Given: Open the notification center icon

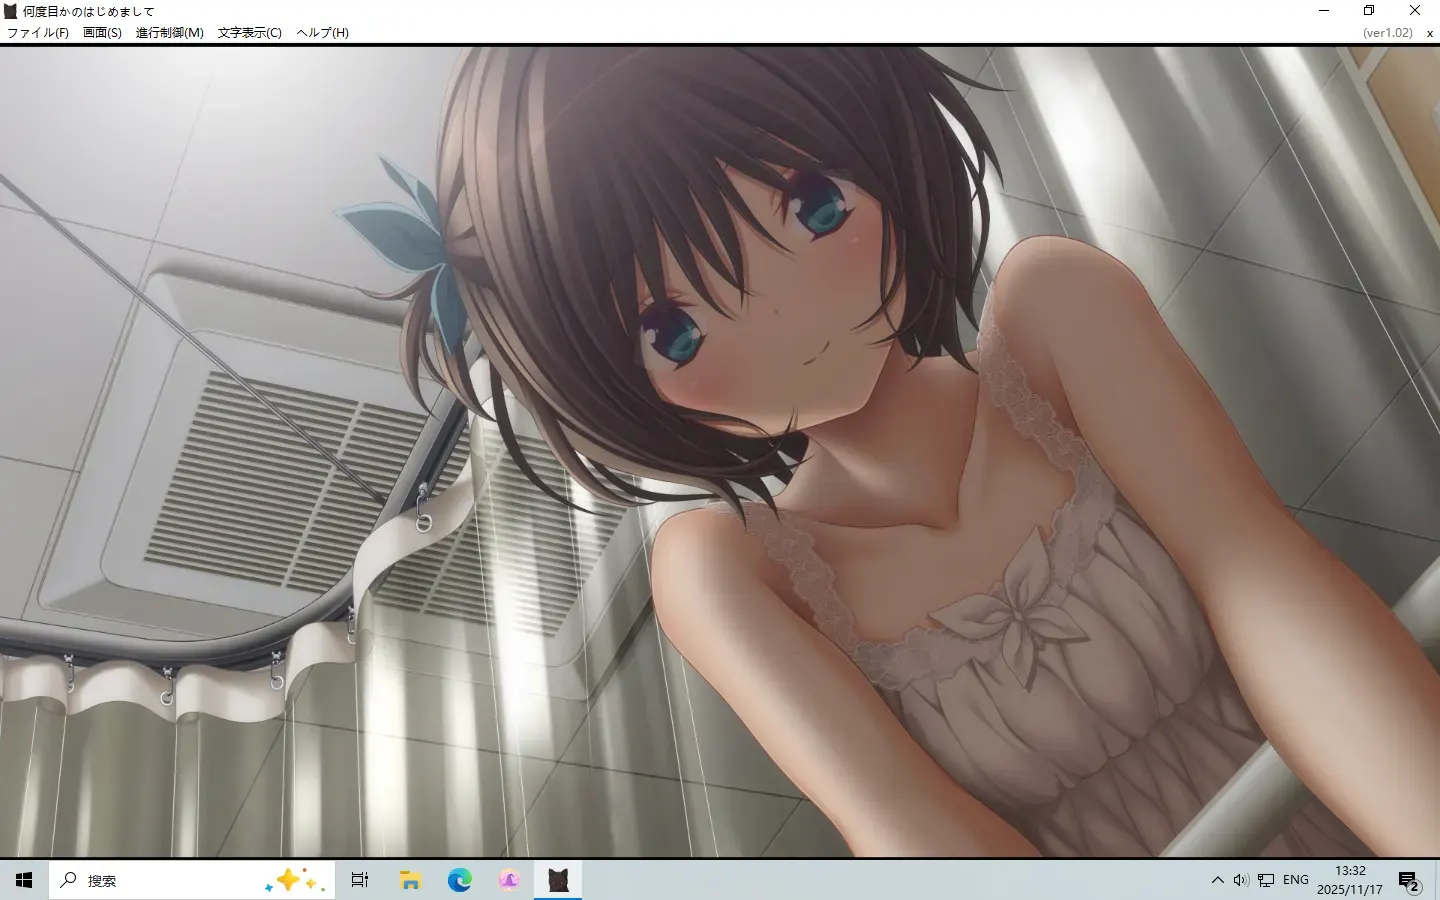Looking at the screenshot, I should [1410, 880].
